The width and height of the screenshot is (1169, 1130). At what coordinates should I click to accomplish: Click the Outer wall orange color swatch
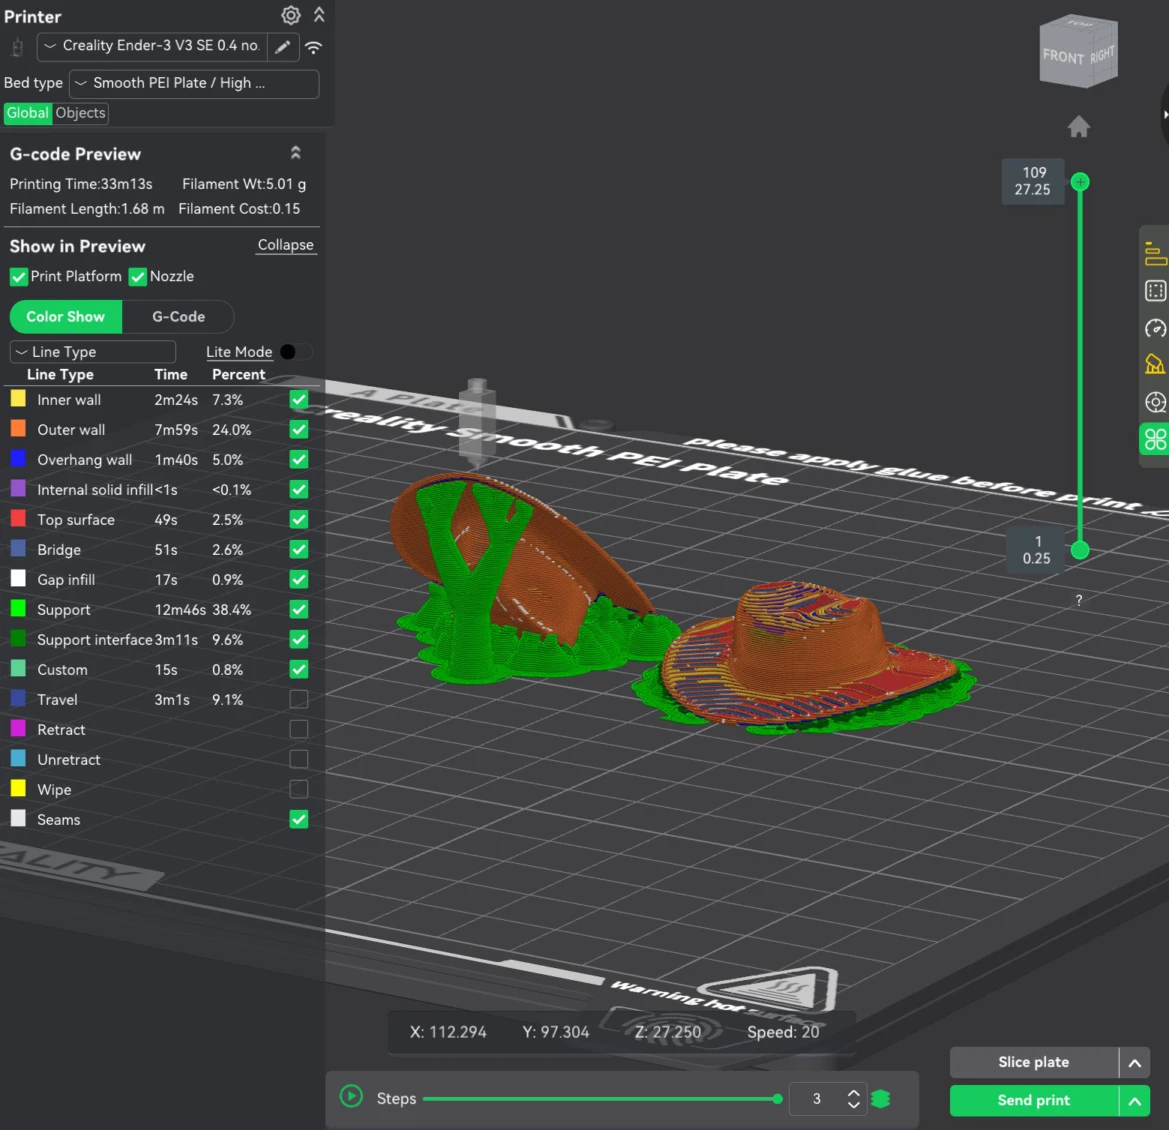(x=18, y=429)
